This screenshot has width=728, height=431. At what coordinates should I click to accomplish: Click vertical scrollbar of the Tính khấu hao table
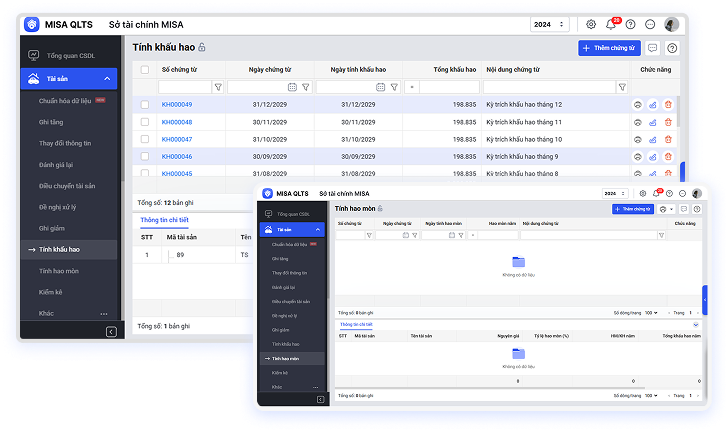(678, 111)
